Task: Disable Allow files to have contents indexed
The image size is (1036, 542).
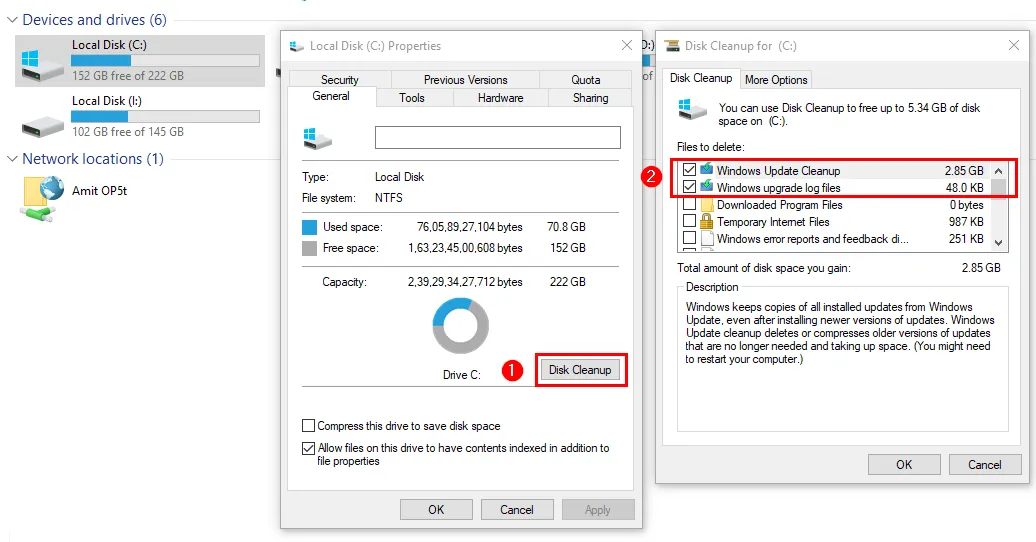Action: [308, 448]
